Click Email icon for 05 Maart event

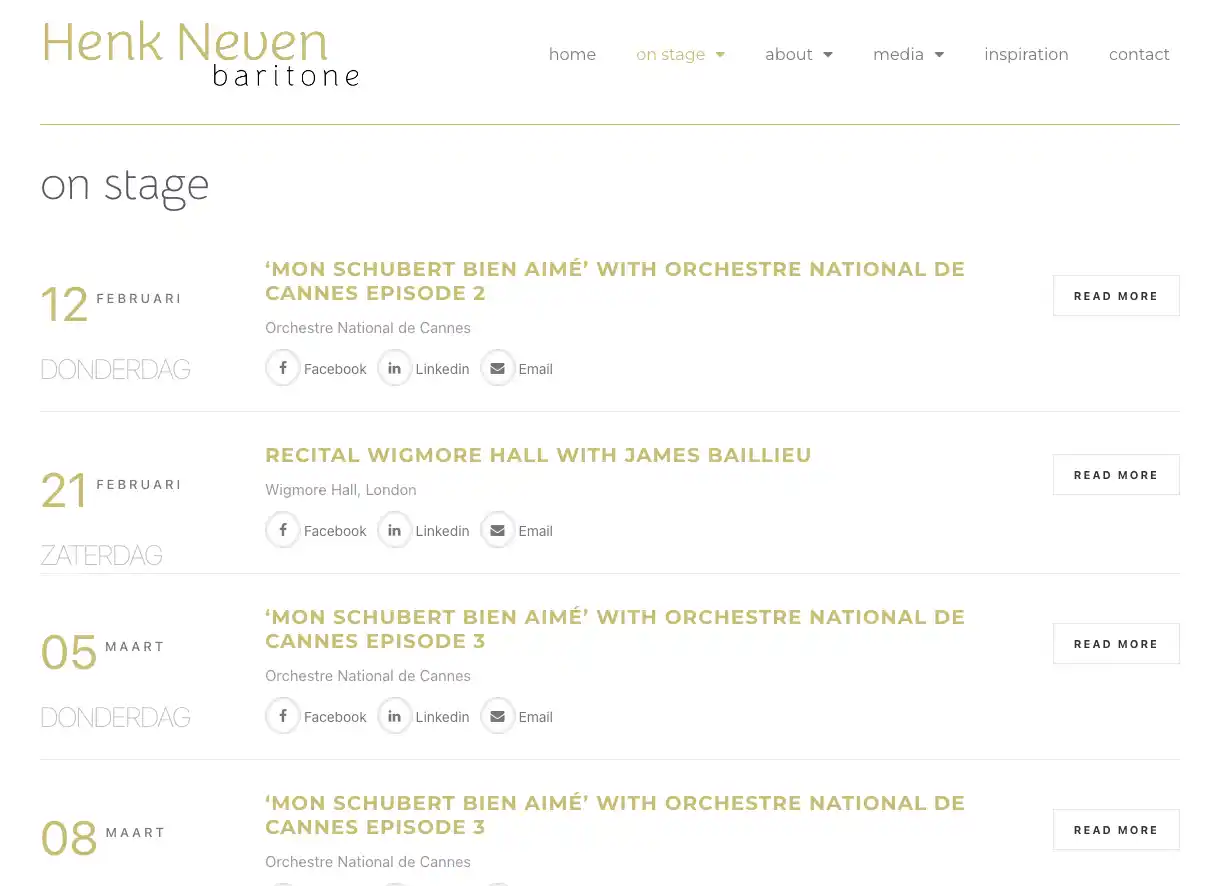pyautogui.click(x=497, y=716)
